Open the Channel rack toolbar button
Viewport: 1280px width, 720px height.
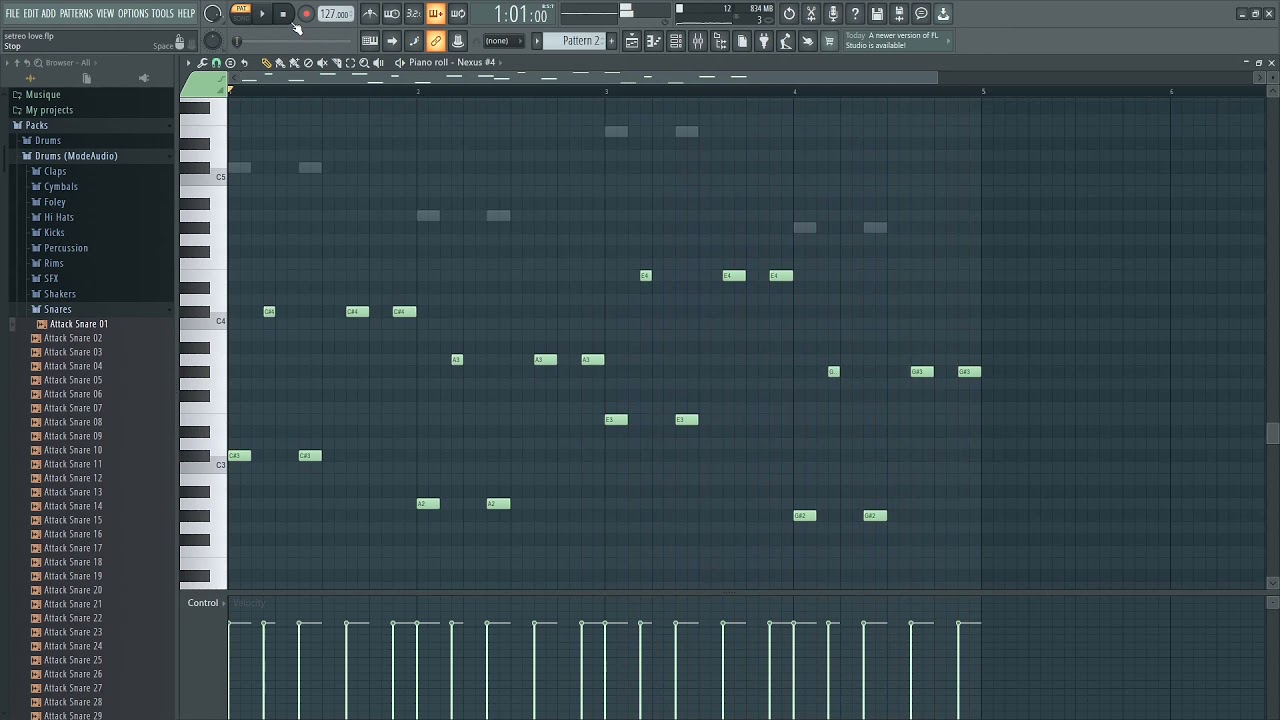pos(676,41)
